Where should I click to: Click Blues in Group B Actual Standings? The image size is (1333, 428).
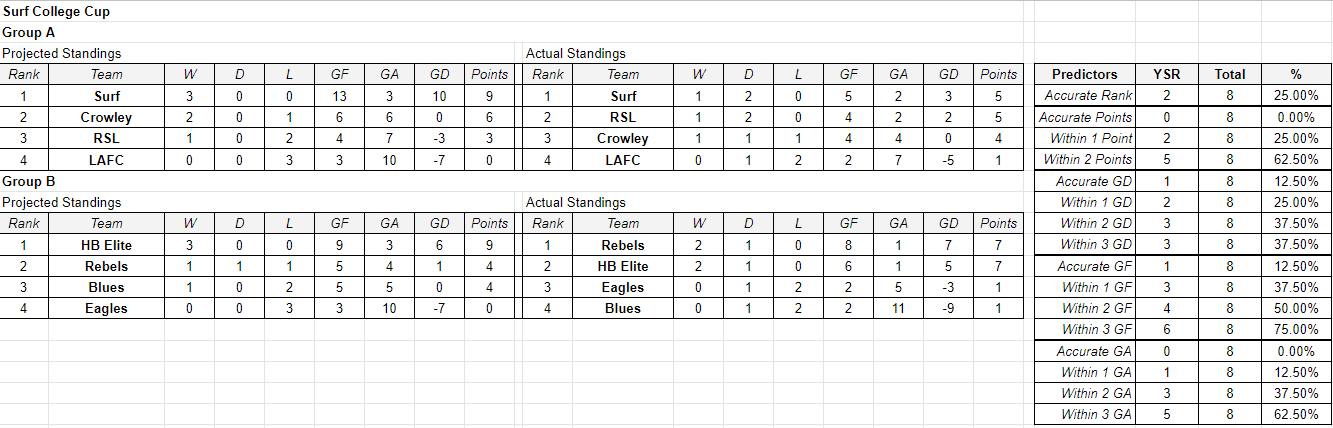click(623, 308)
